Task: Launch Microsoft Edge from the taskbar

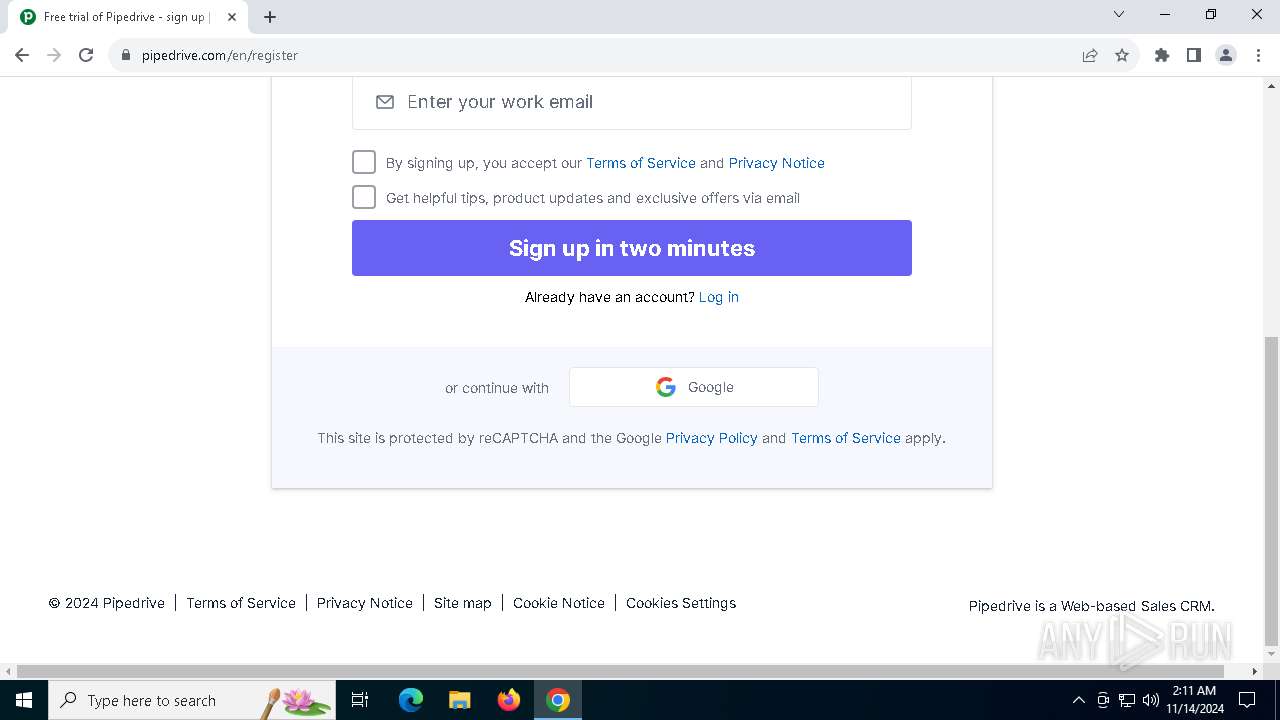Action: pos(411,700)
